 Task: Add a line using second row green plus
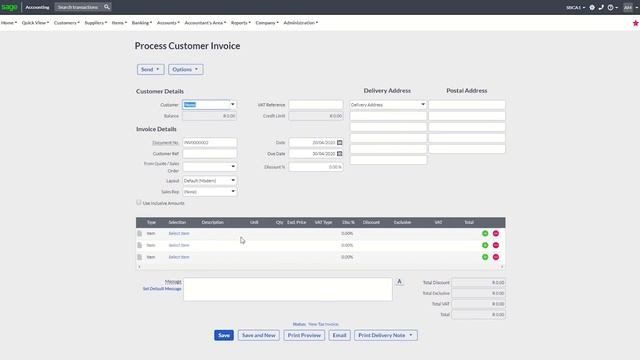tap(485, 245)
